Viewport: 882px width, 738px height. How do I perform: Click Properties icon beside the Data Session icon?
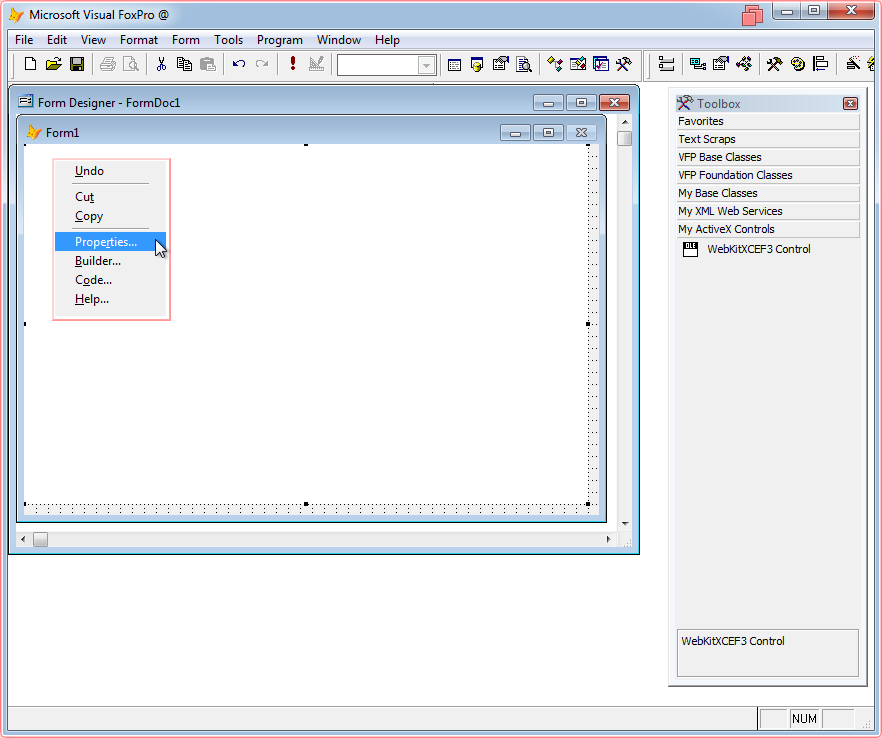tap(501, 65)
